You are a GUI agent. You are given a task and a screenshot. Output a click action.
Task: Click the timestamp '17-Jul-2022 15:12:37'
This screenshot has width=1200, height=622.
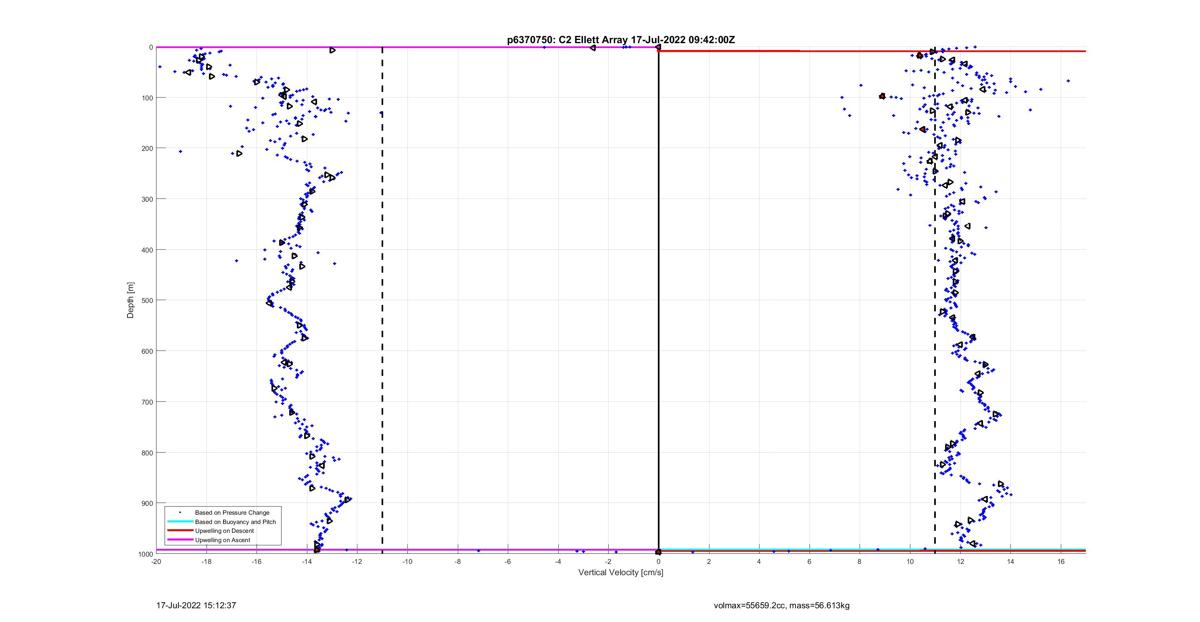click(x=196, y=605)
